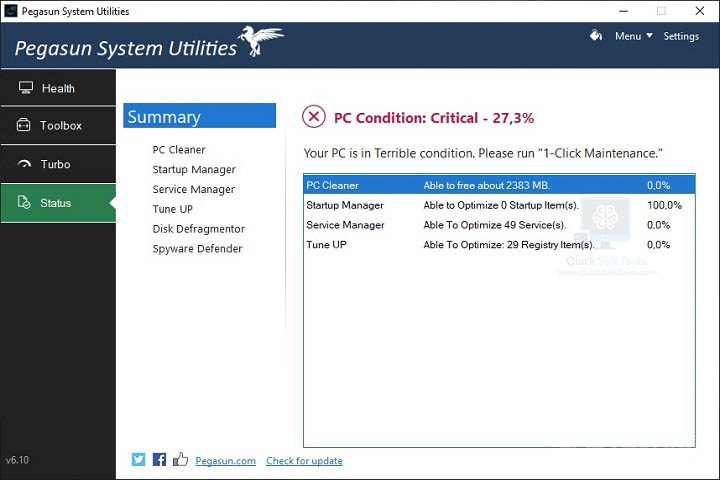Open the Twitter icon link
The image size is (720, 480).
click(138, 459)
